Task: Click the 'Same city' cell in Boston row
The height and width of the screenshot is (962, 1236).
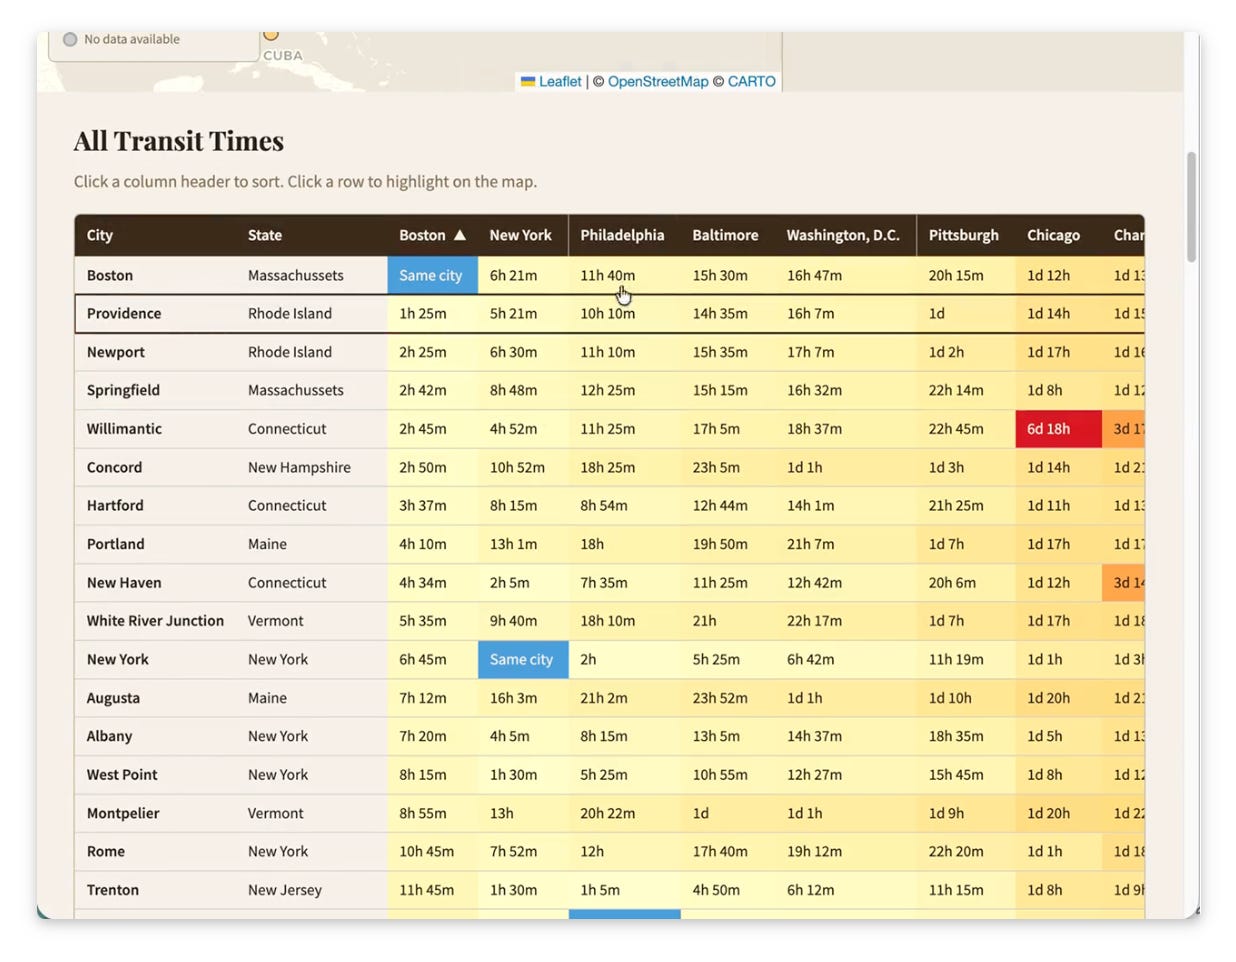Action: click(432, 275)
